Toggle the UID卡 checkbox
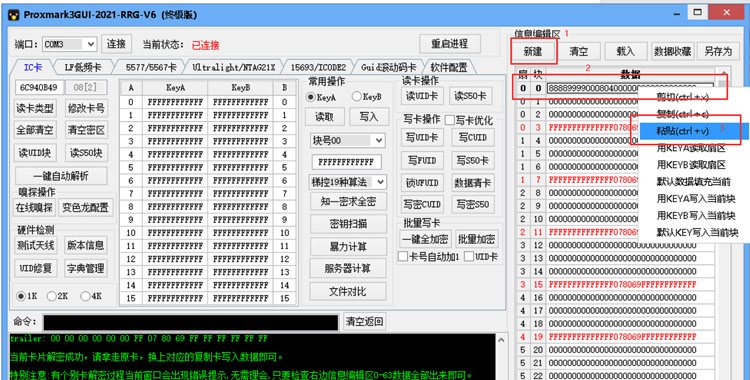Screen dimensions: 750x380 coord(469,257)
